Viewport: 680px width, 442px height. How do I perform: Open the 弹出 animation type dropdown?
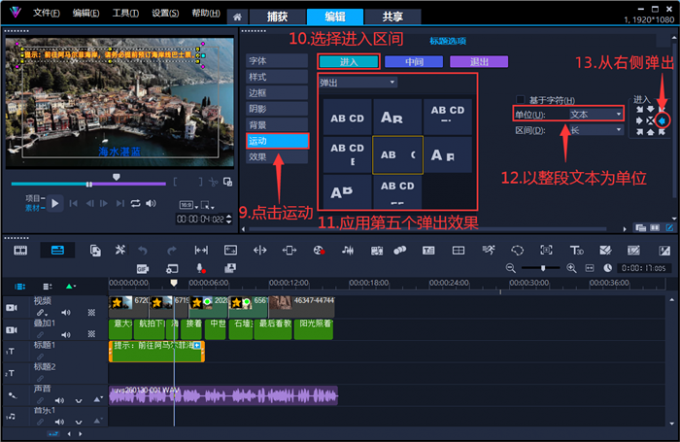358,83
